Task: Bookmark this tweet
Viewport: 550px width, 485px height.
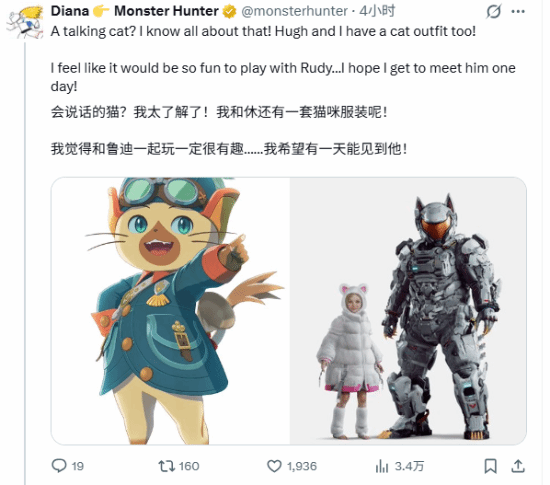Action: click(490, 466)
